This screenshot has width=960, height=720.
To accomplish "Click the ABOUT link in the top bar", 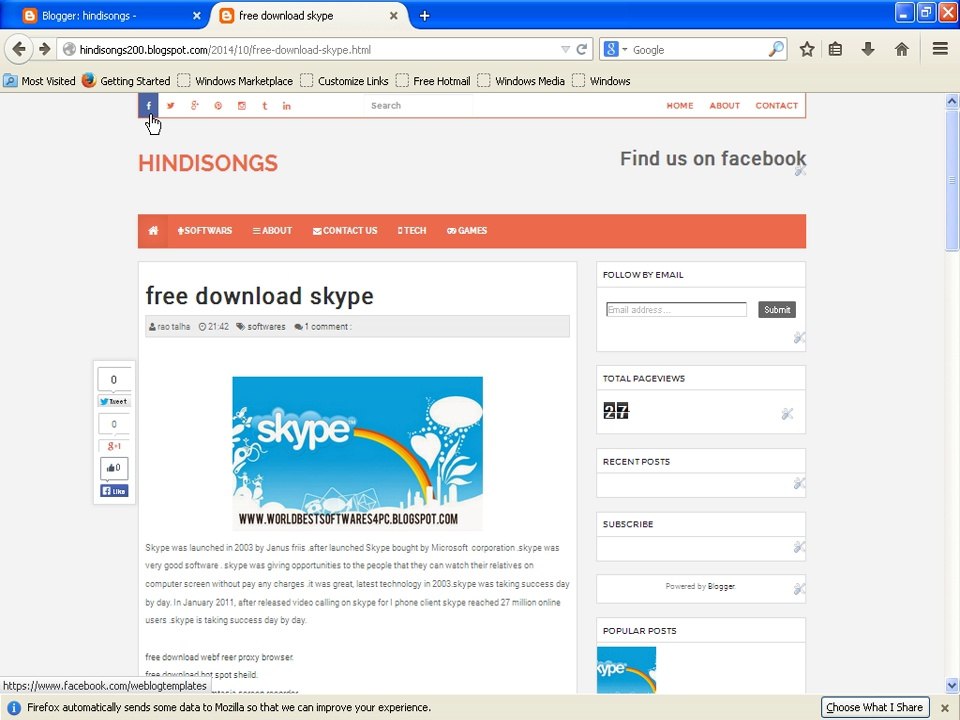I will coord(724,105).
